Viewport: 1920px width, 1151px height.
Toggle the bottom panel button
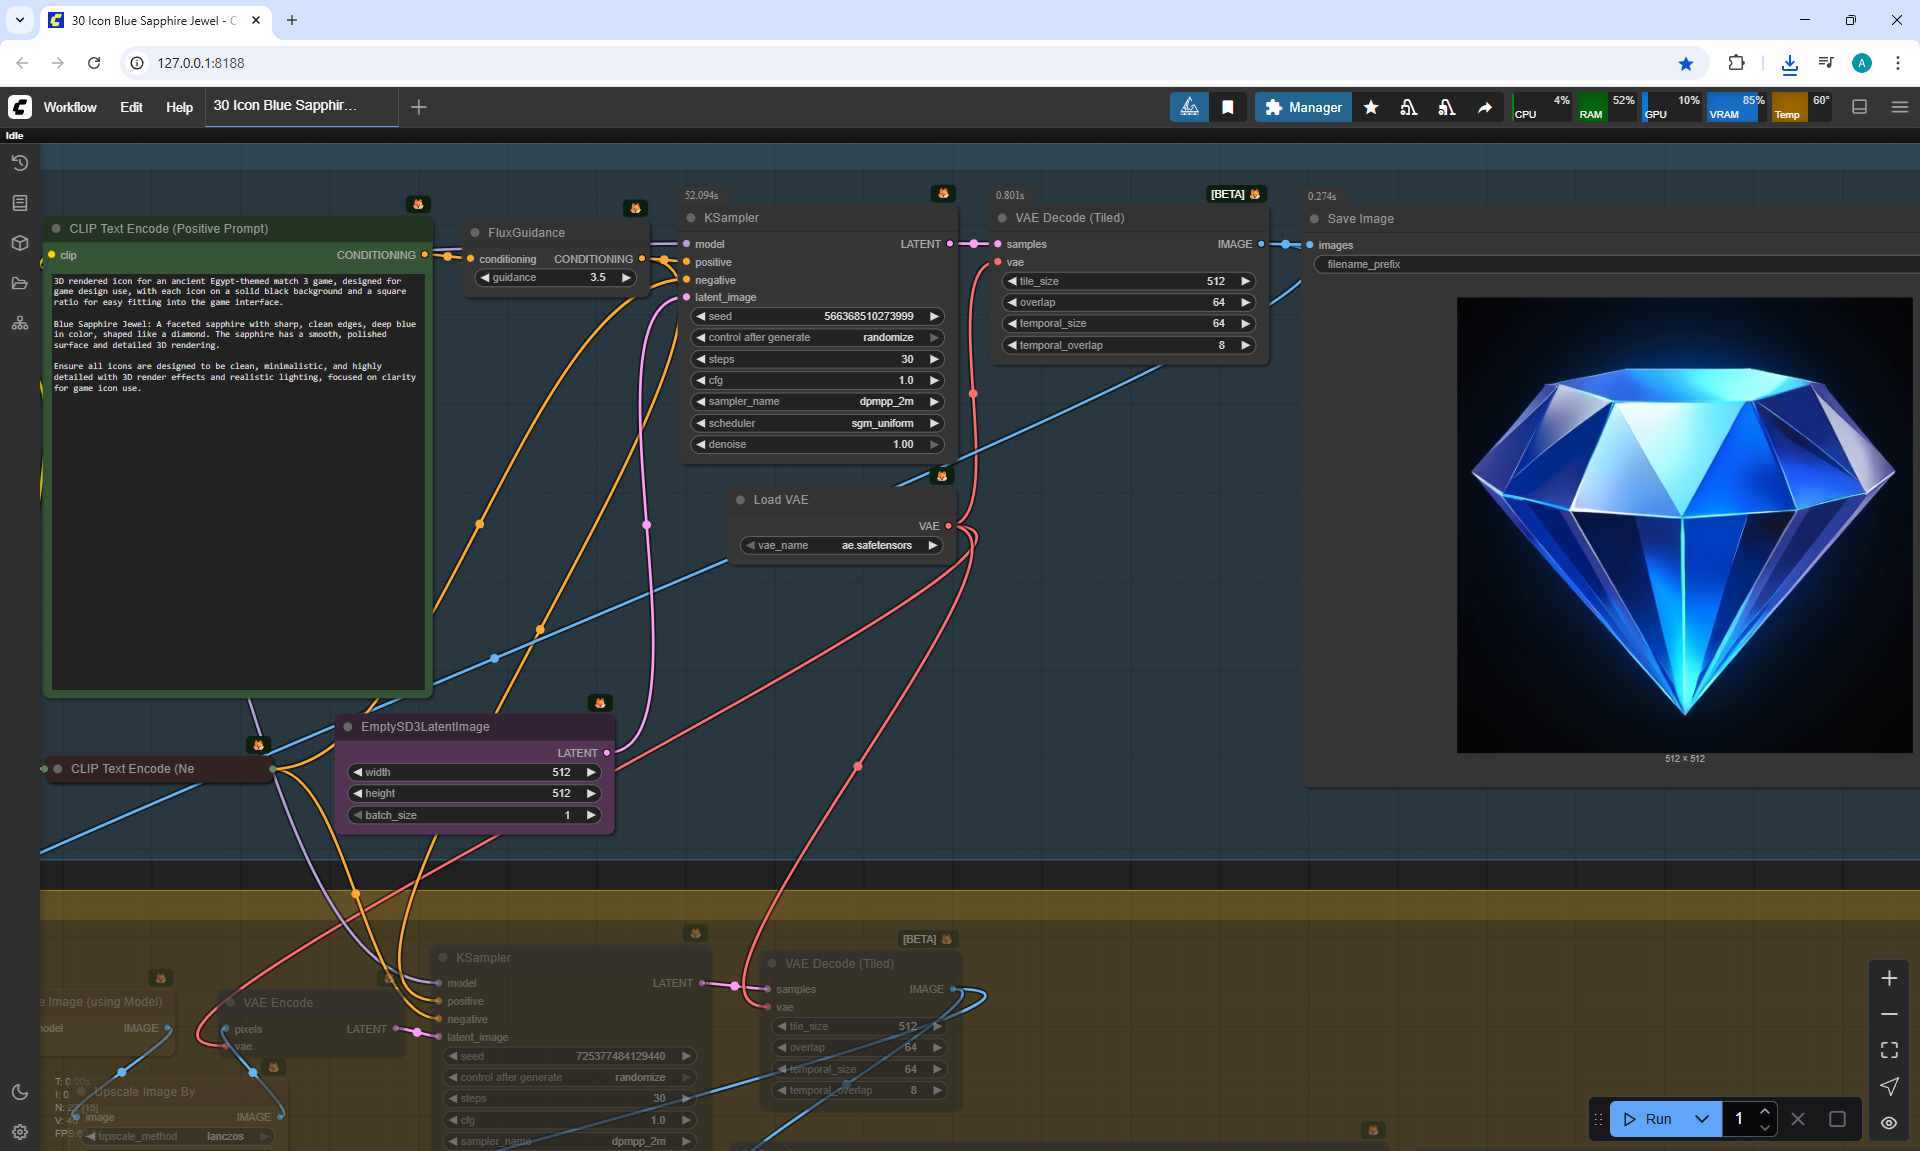(1859, 107)
